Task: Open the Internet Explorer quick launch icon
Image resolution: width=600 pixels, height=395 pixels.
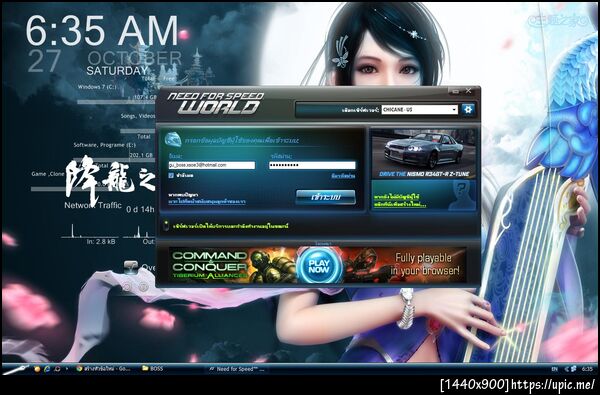Action: click(47, 369)
